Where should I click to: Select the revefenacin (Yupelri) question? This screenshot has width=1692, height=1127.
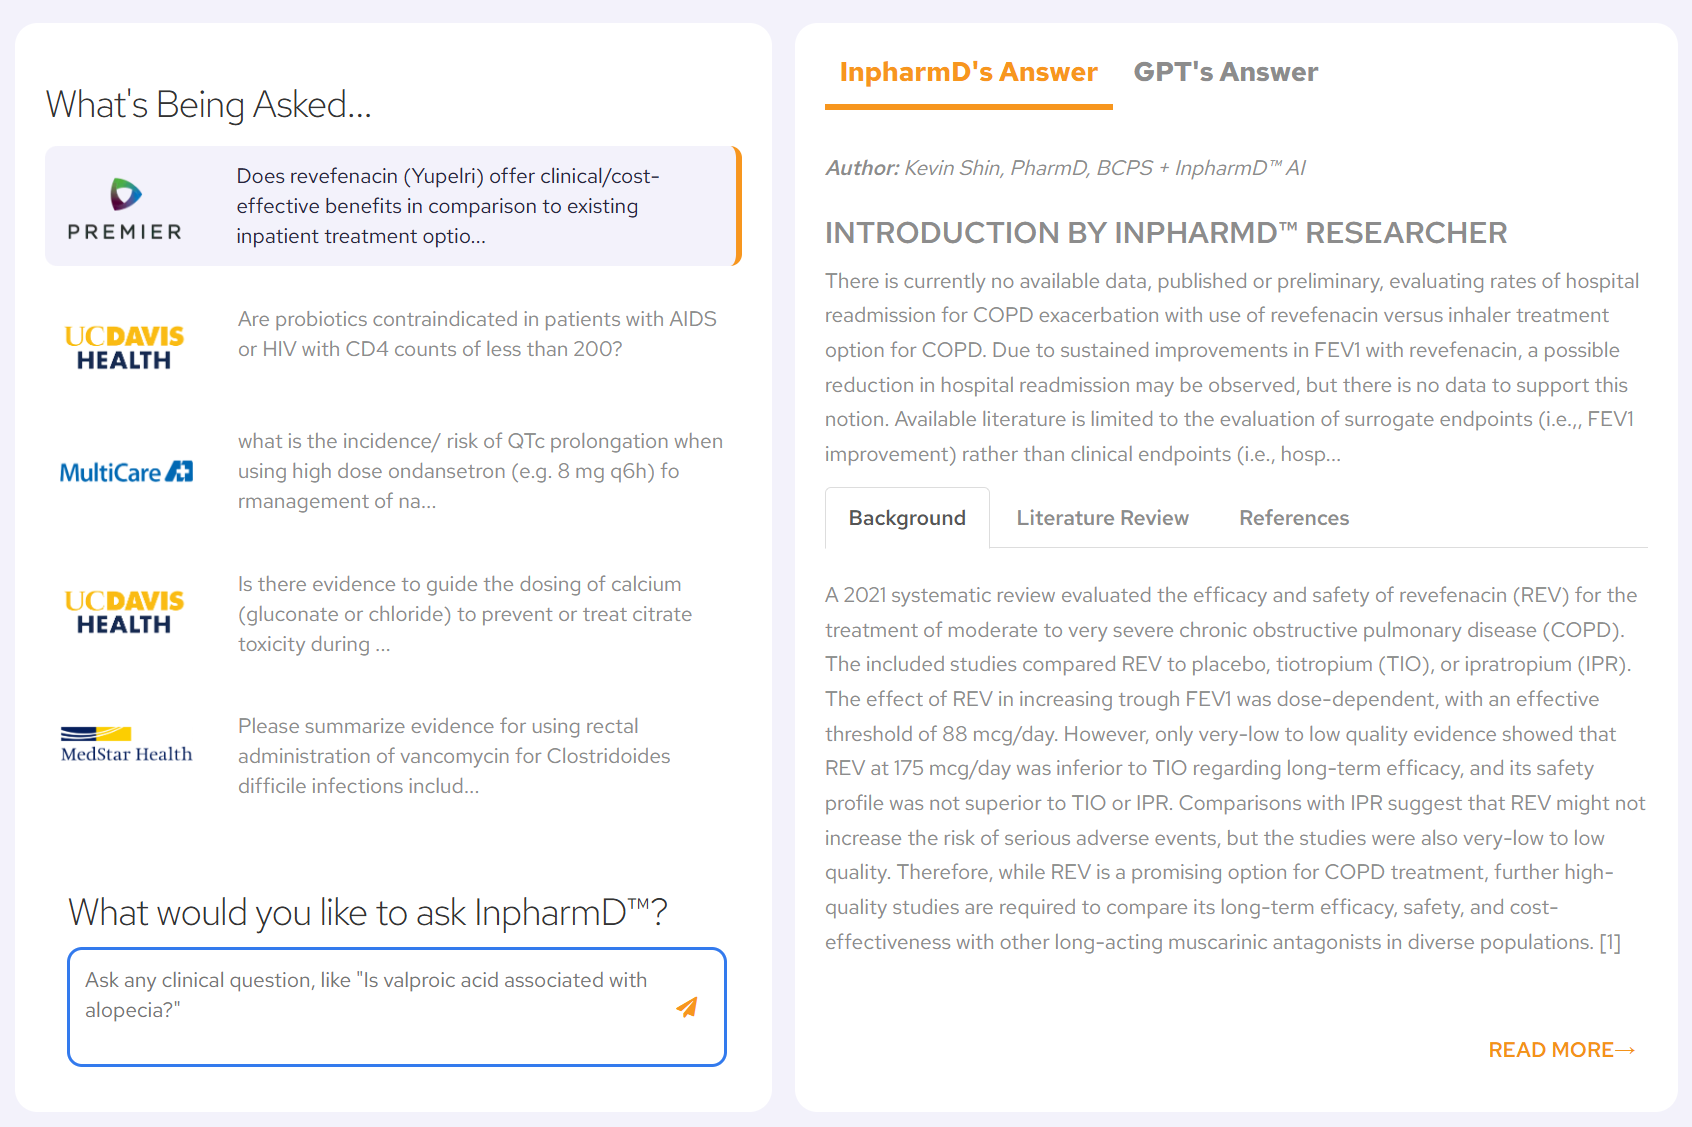[x=392, y=206]
